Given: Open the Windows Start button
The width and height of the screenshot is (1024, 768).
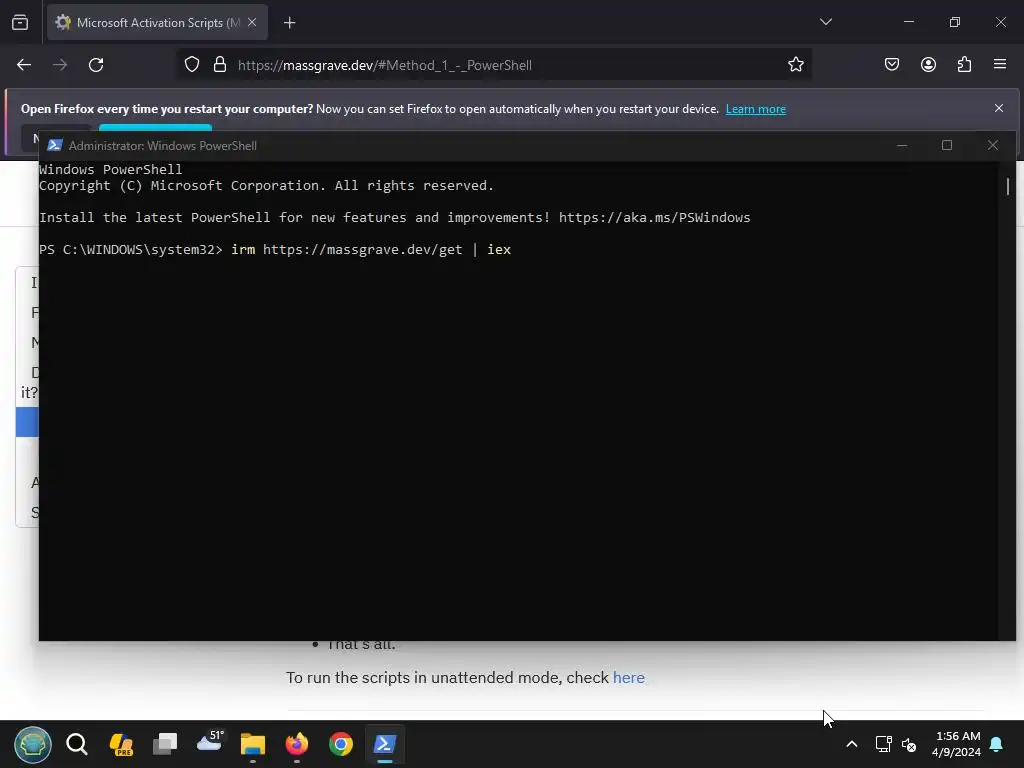Looking at the screenshot, I should (33, 744).
